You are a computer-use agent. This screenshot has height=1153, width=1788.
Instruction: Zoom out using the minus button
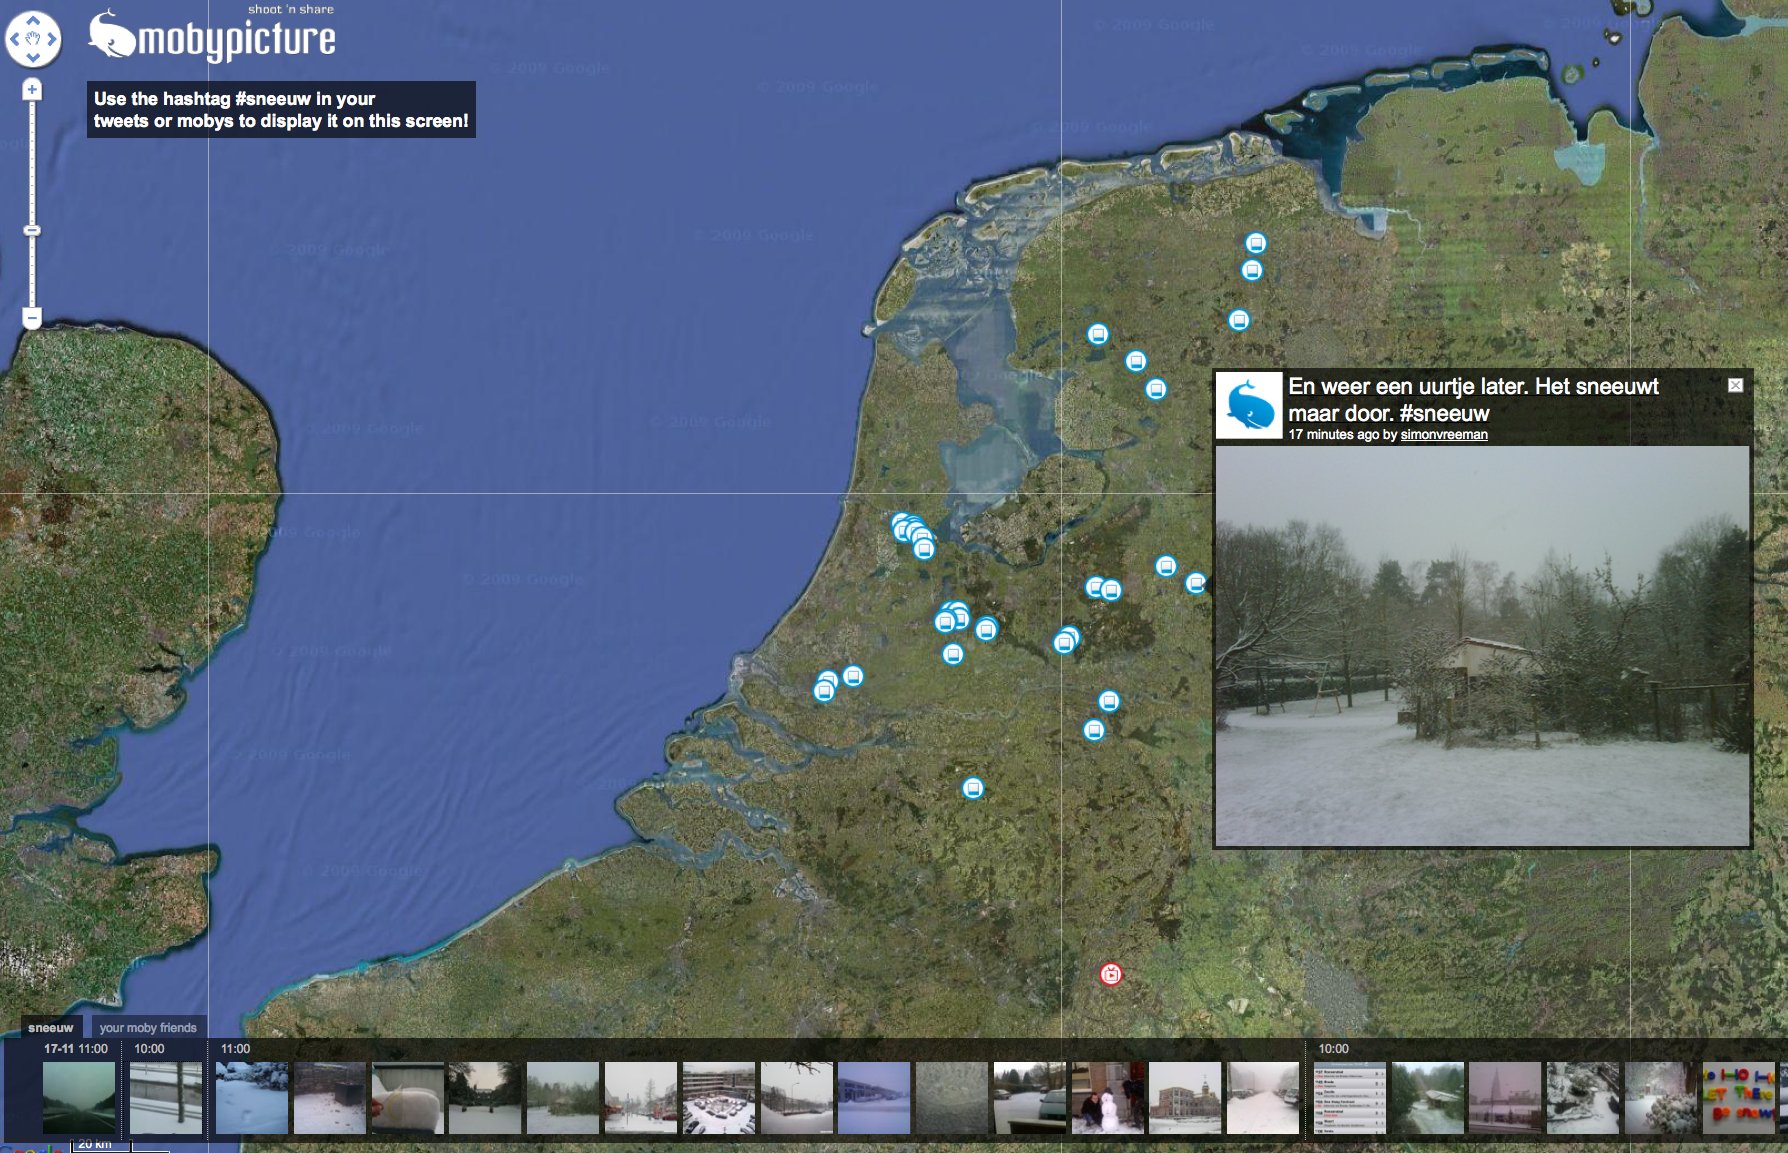[32, 319]
